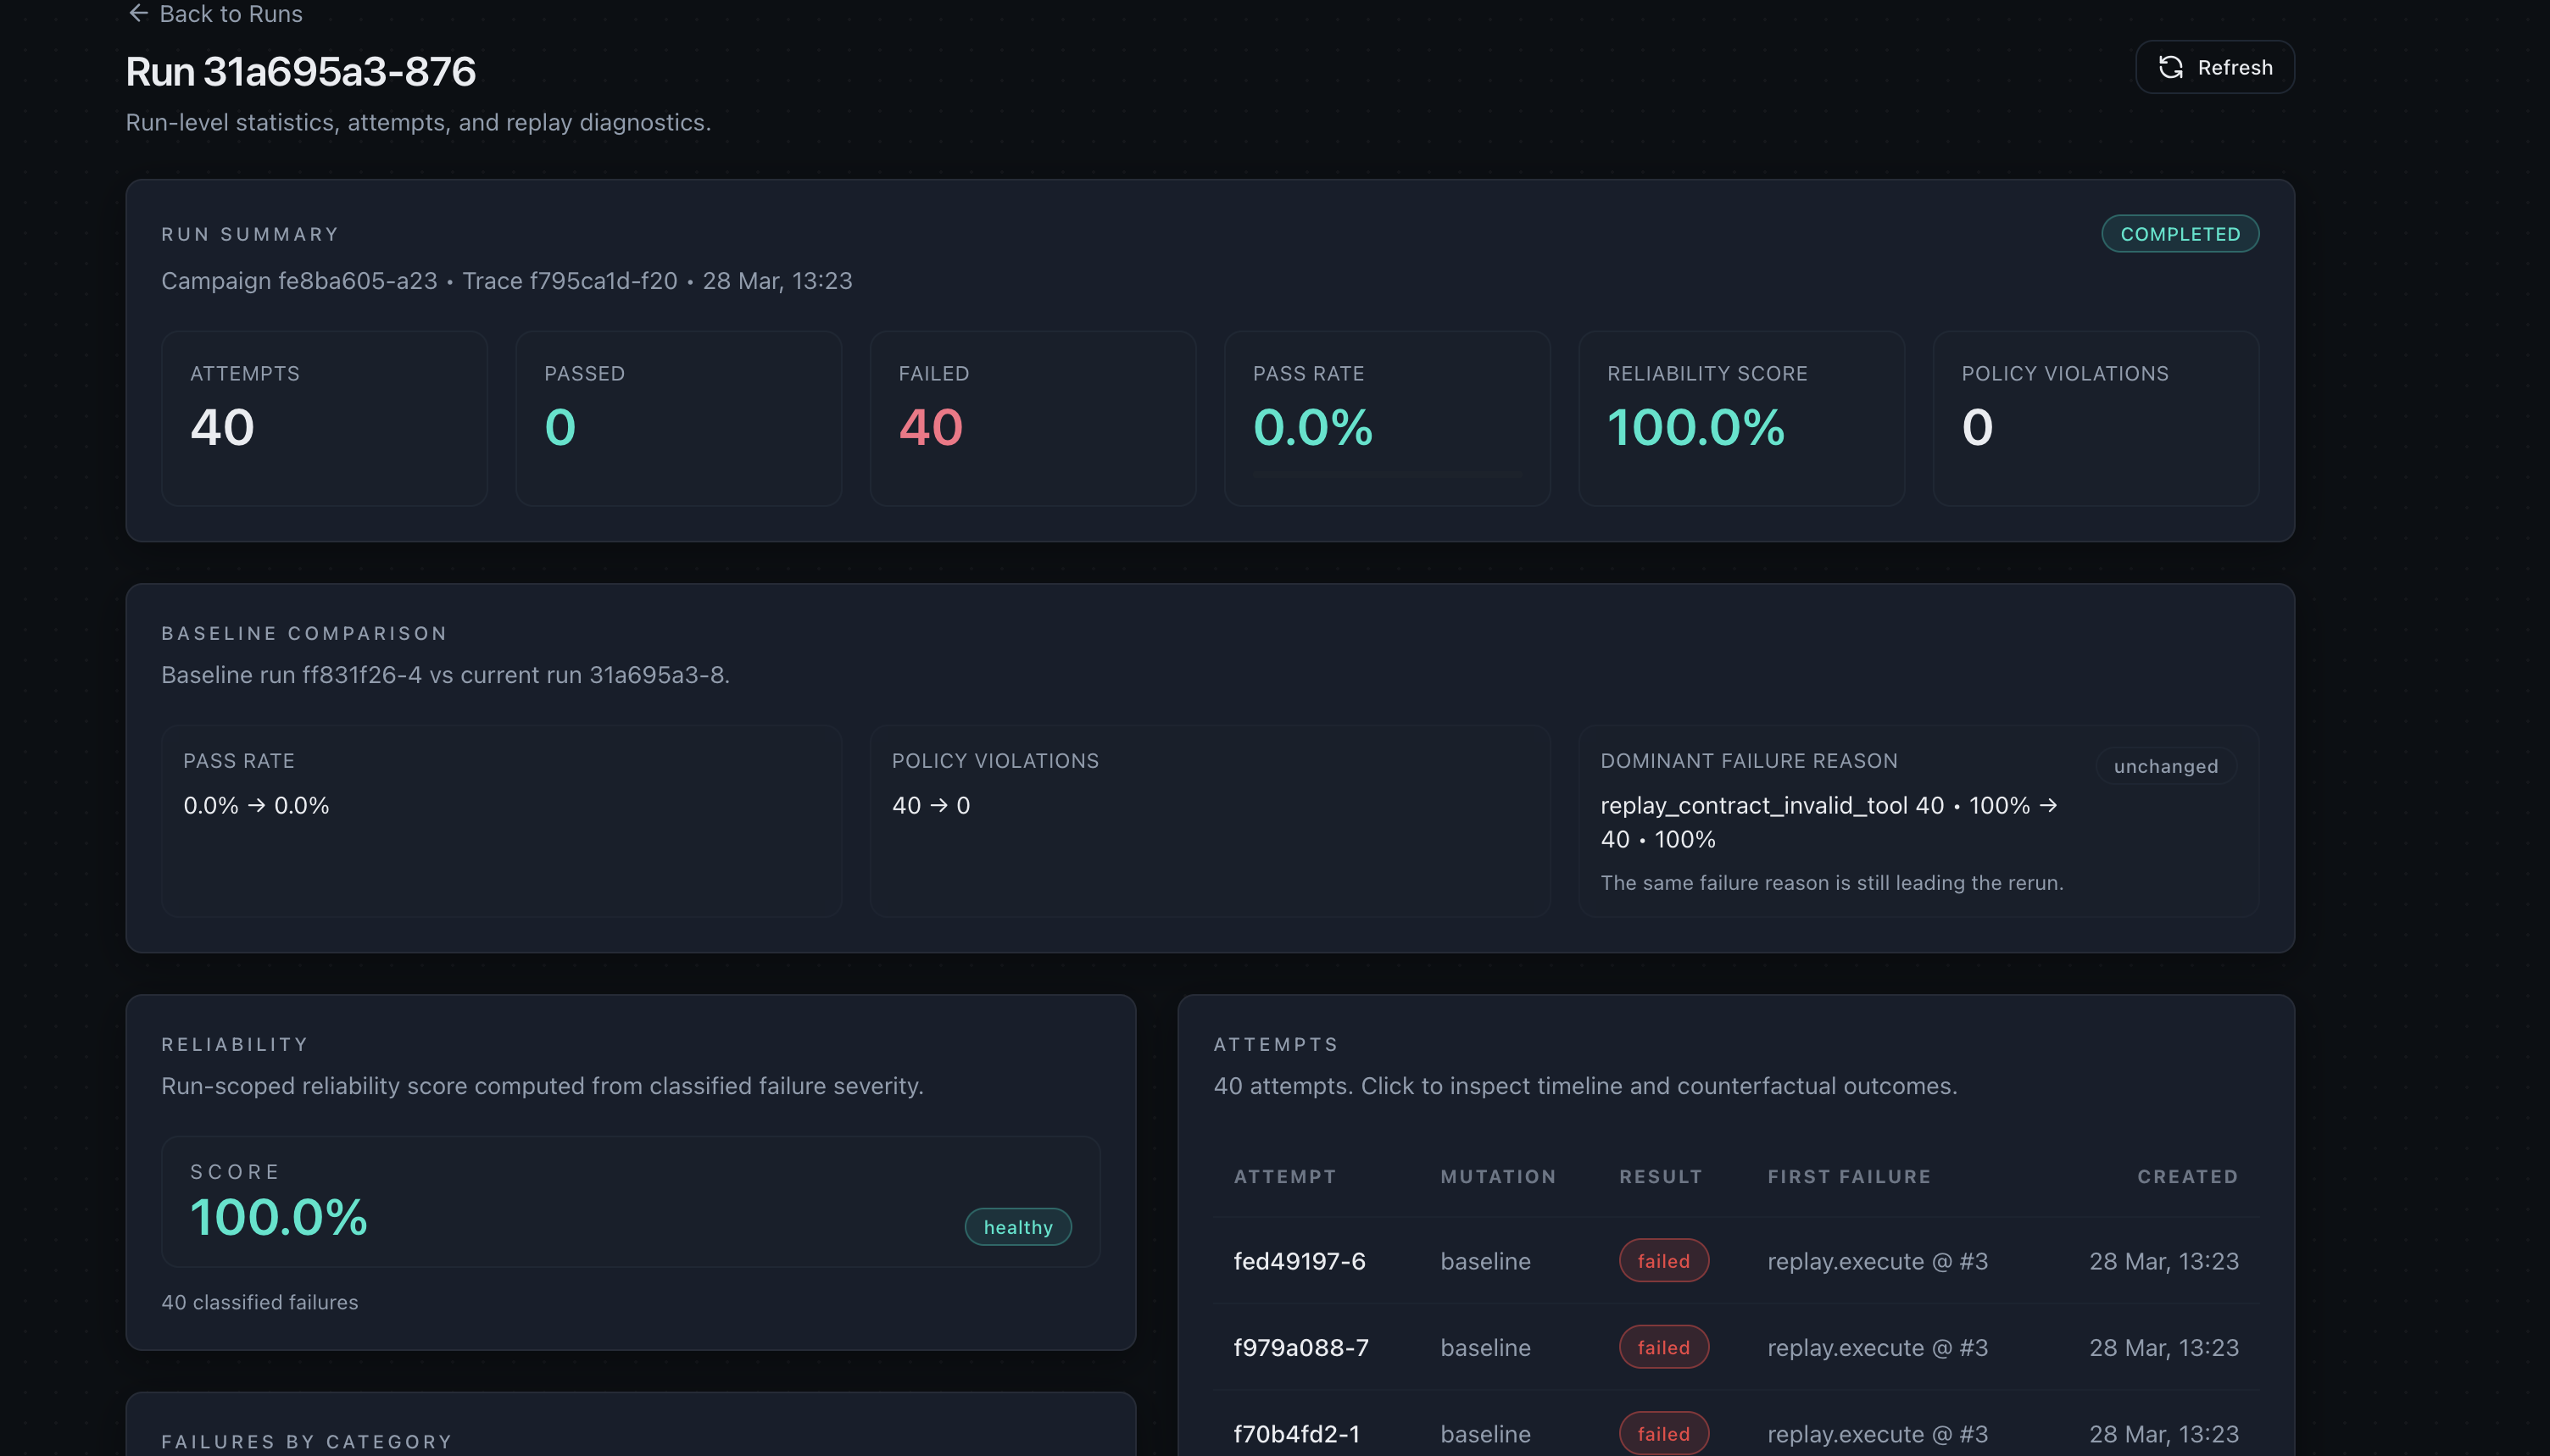Click the Policy Violations summary card
The height and width of the screenshot is (1456, 2550).
(x=2095, y=418)
